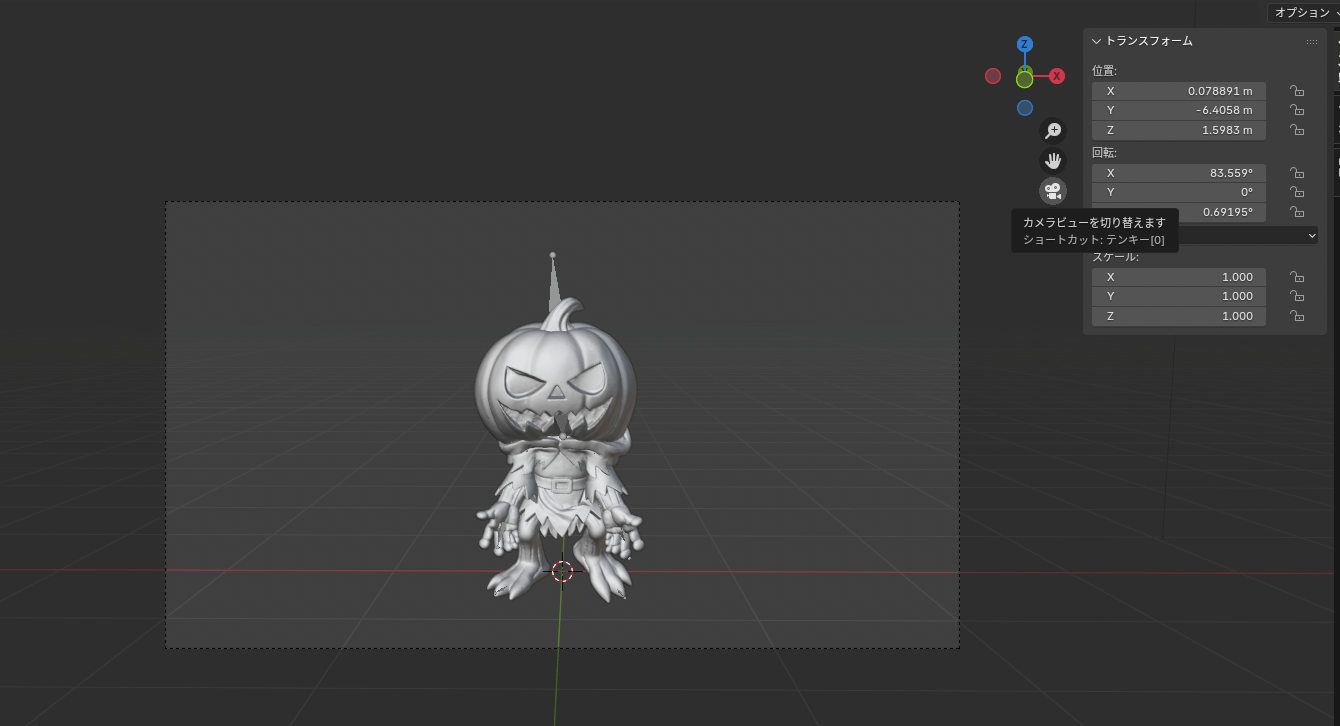
Task: Activate the Move View hand icon
Action: (x=1053, y=160)
